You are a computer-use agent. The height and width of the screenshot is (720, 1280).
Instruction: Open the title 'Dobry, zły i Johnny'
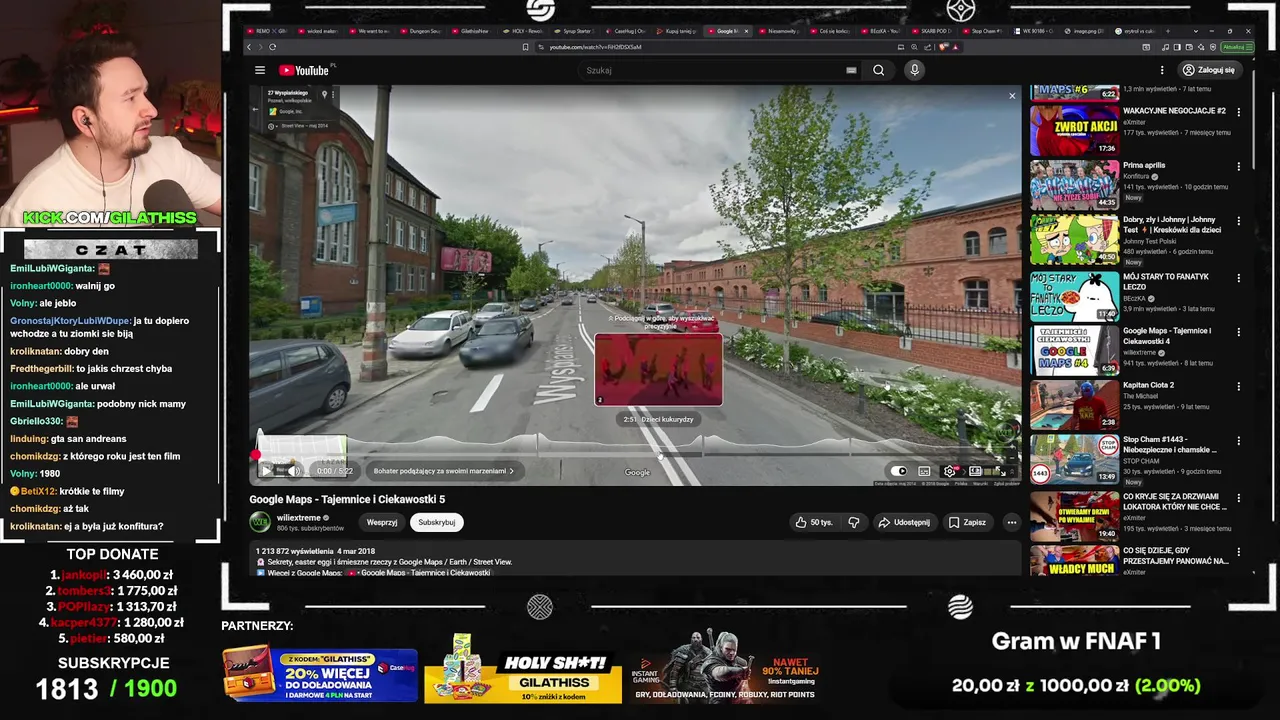click(x=1172, y=225)
